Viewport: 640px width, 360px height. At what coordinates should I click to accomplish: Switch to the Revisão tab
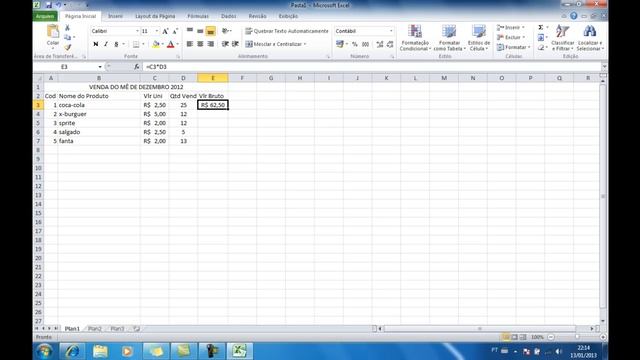tap(258, 16)
